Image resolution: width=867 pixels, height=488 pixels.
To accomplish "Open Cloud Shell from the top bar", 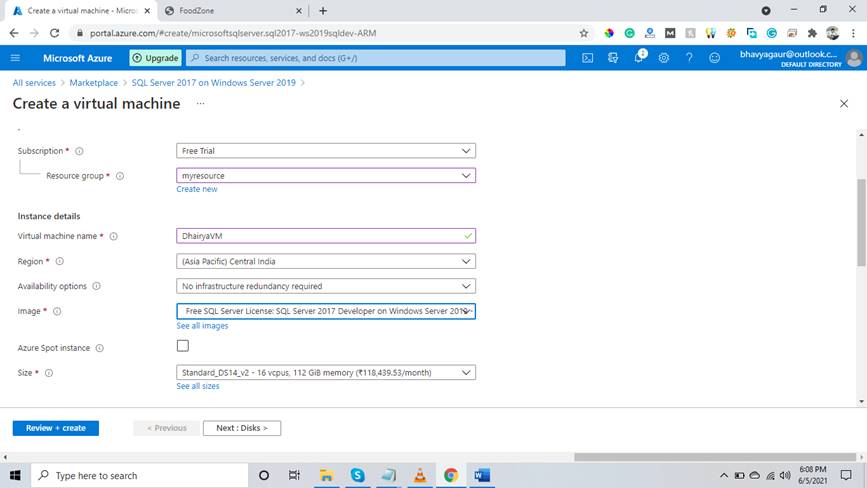I will [x=587, y=58].
